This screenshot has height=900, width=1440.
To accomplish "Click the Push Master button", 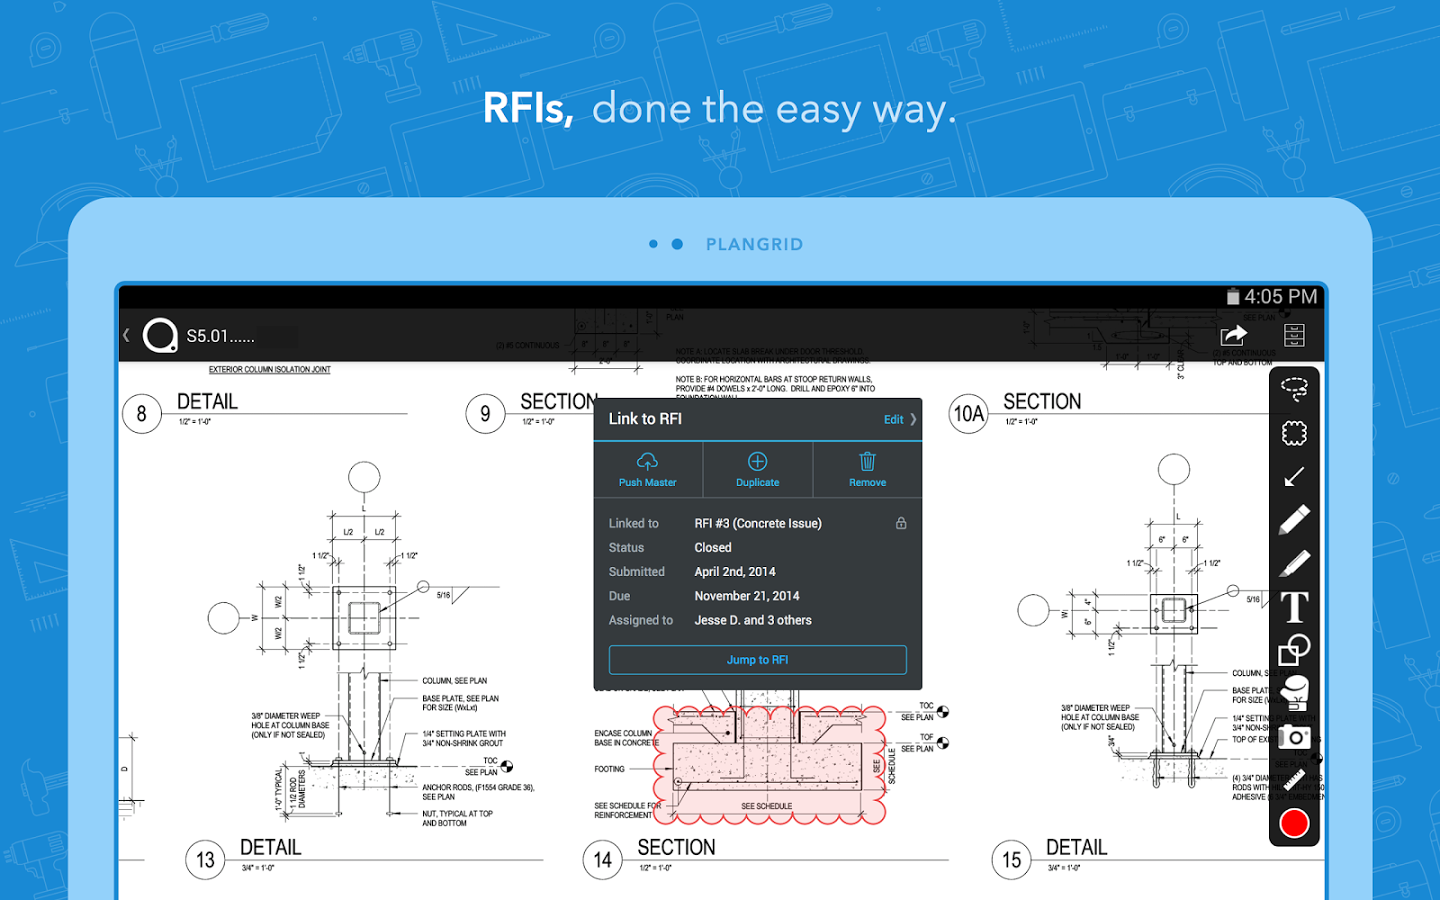I will 647,470.
